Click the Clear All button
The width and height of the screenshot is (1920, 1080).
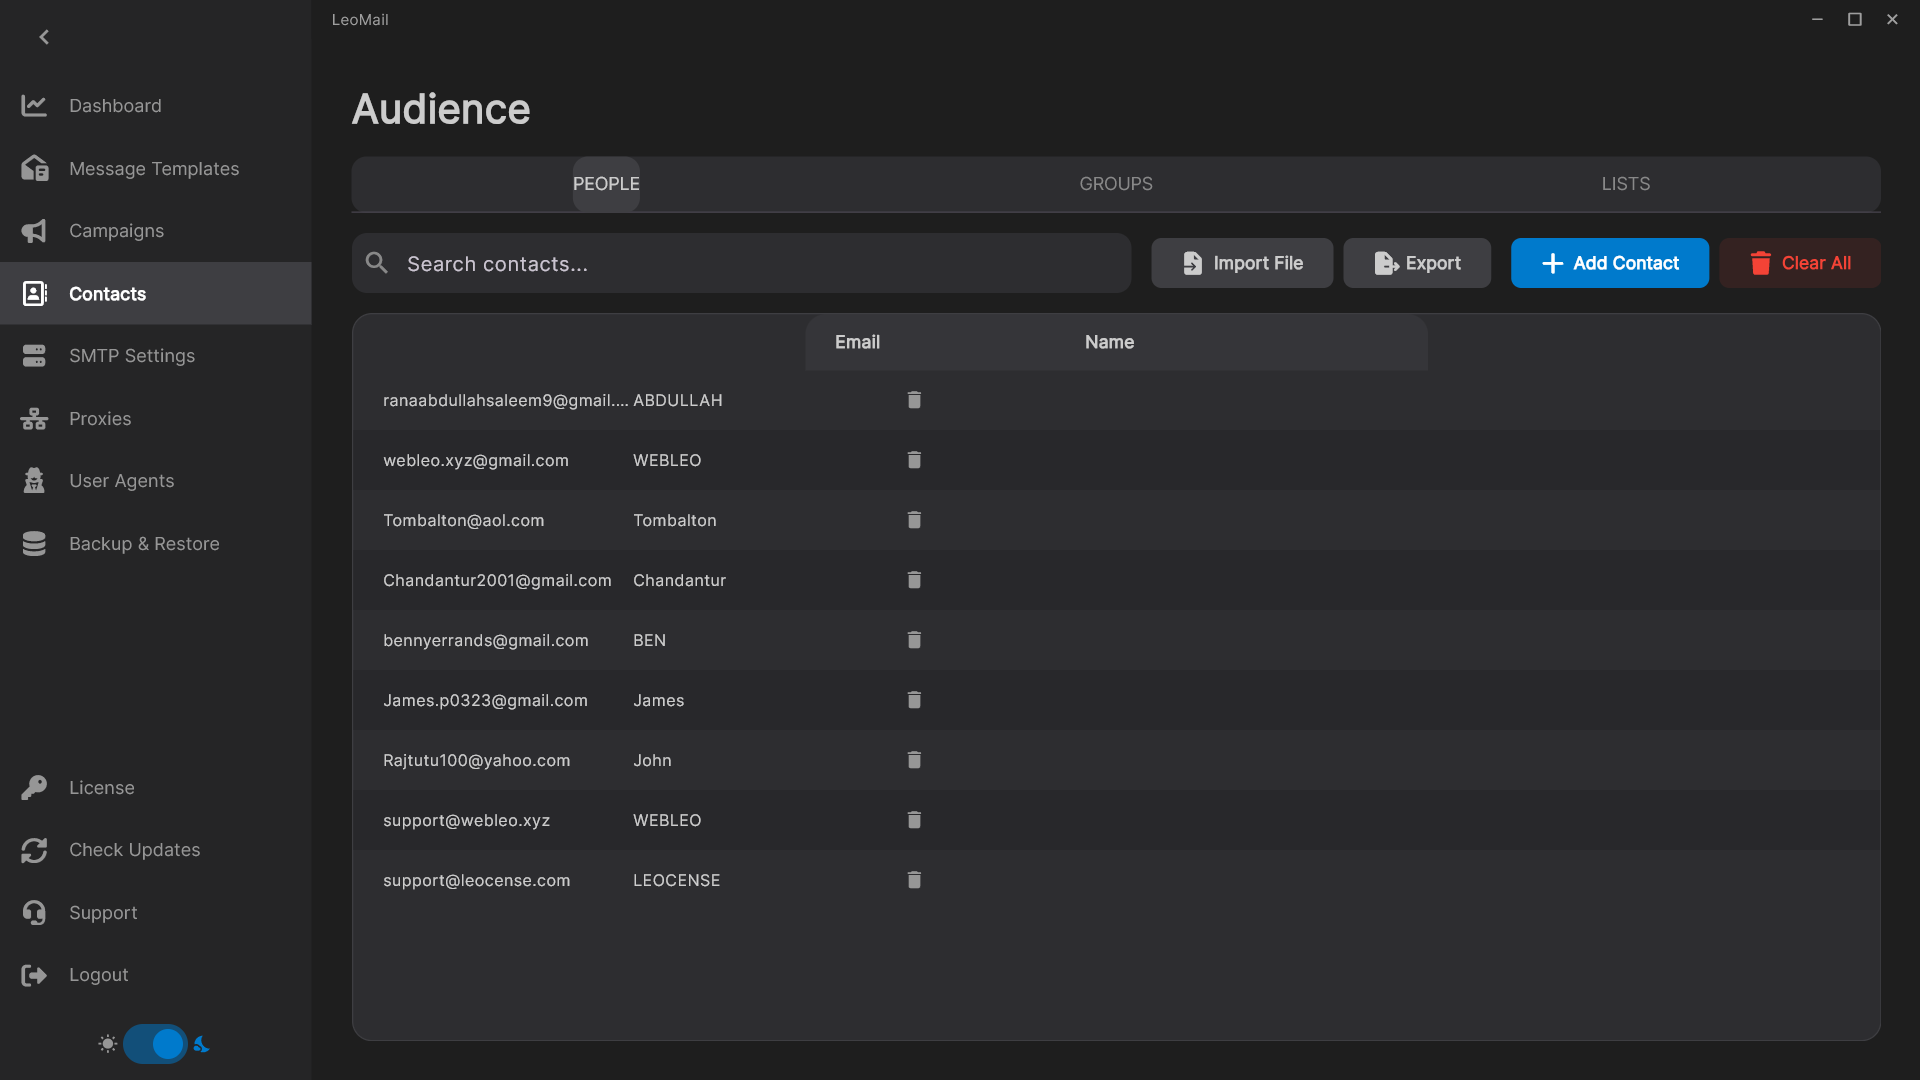click(x=1800, y=263)
